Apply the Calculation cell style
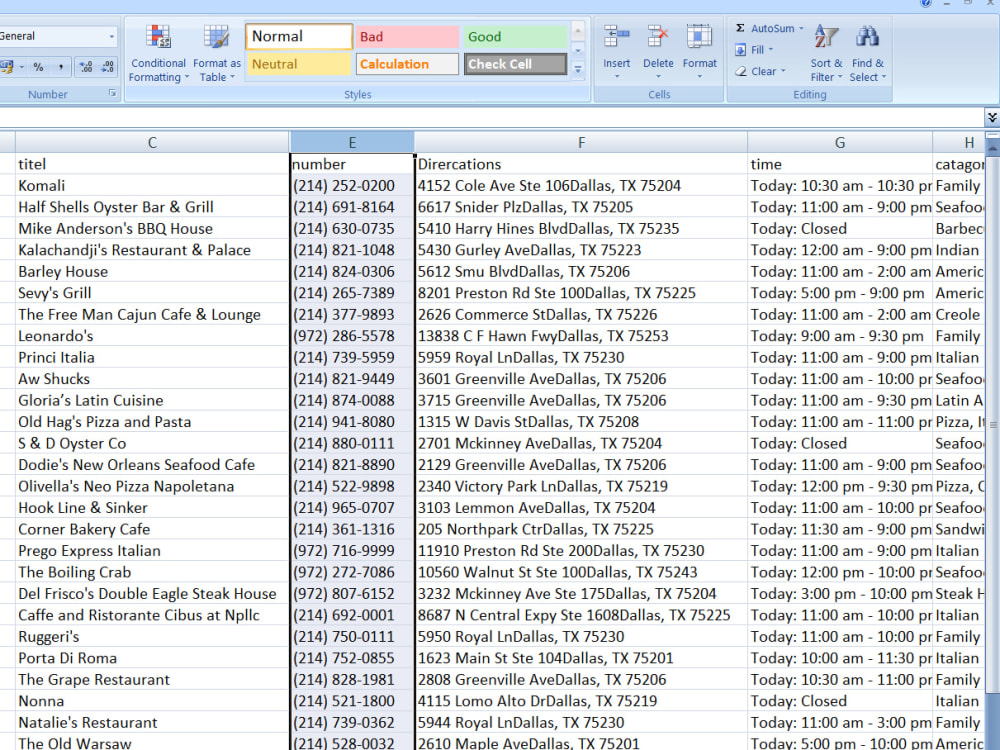1000x750 pixels. (x=407, y=64)
